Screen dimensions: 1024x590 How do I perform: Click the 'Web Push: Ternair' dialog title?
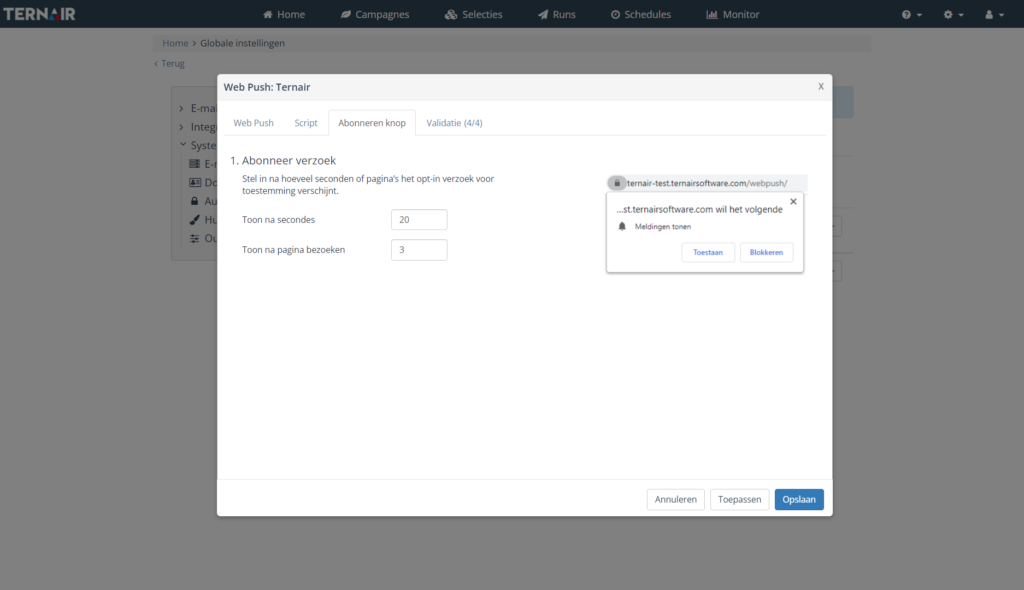coord(266,87)
